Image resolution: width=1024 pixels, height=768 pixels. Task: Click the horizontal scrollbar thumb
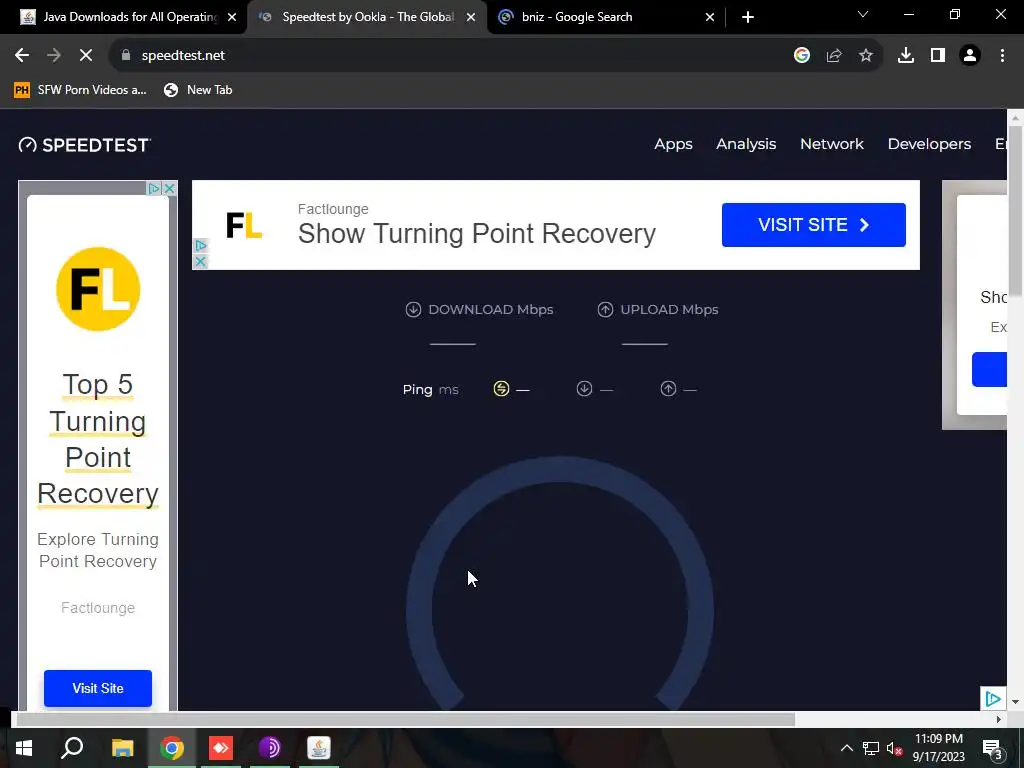(x=405, y=719)
